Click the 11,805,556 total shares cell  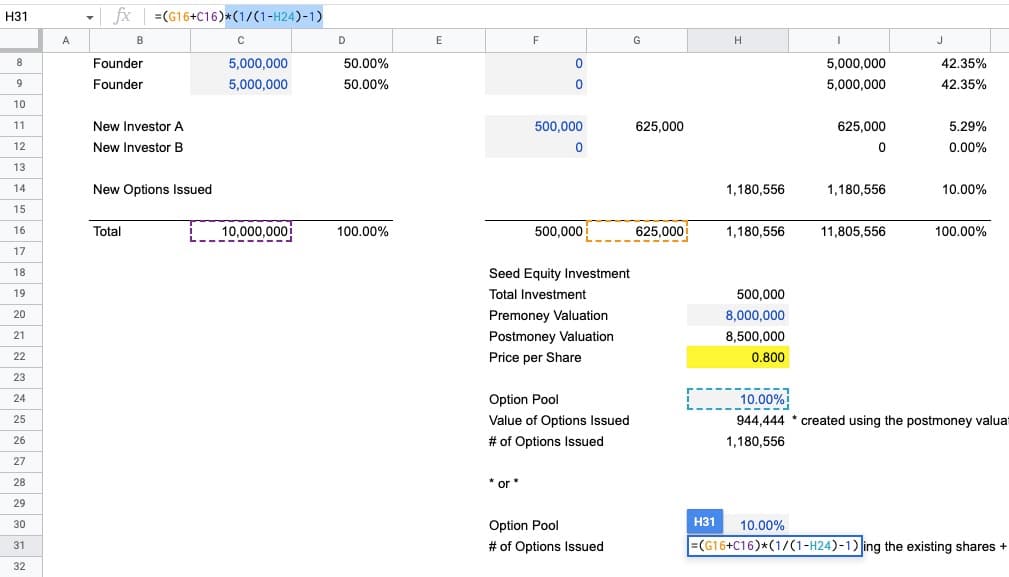[838, 232]
